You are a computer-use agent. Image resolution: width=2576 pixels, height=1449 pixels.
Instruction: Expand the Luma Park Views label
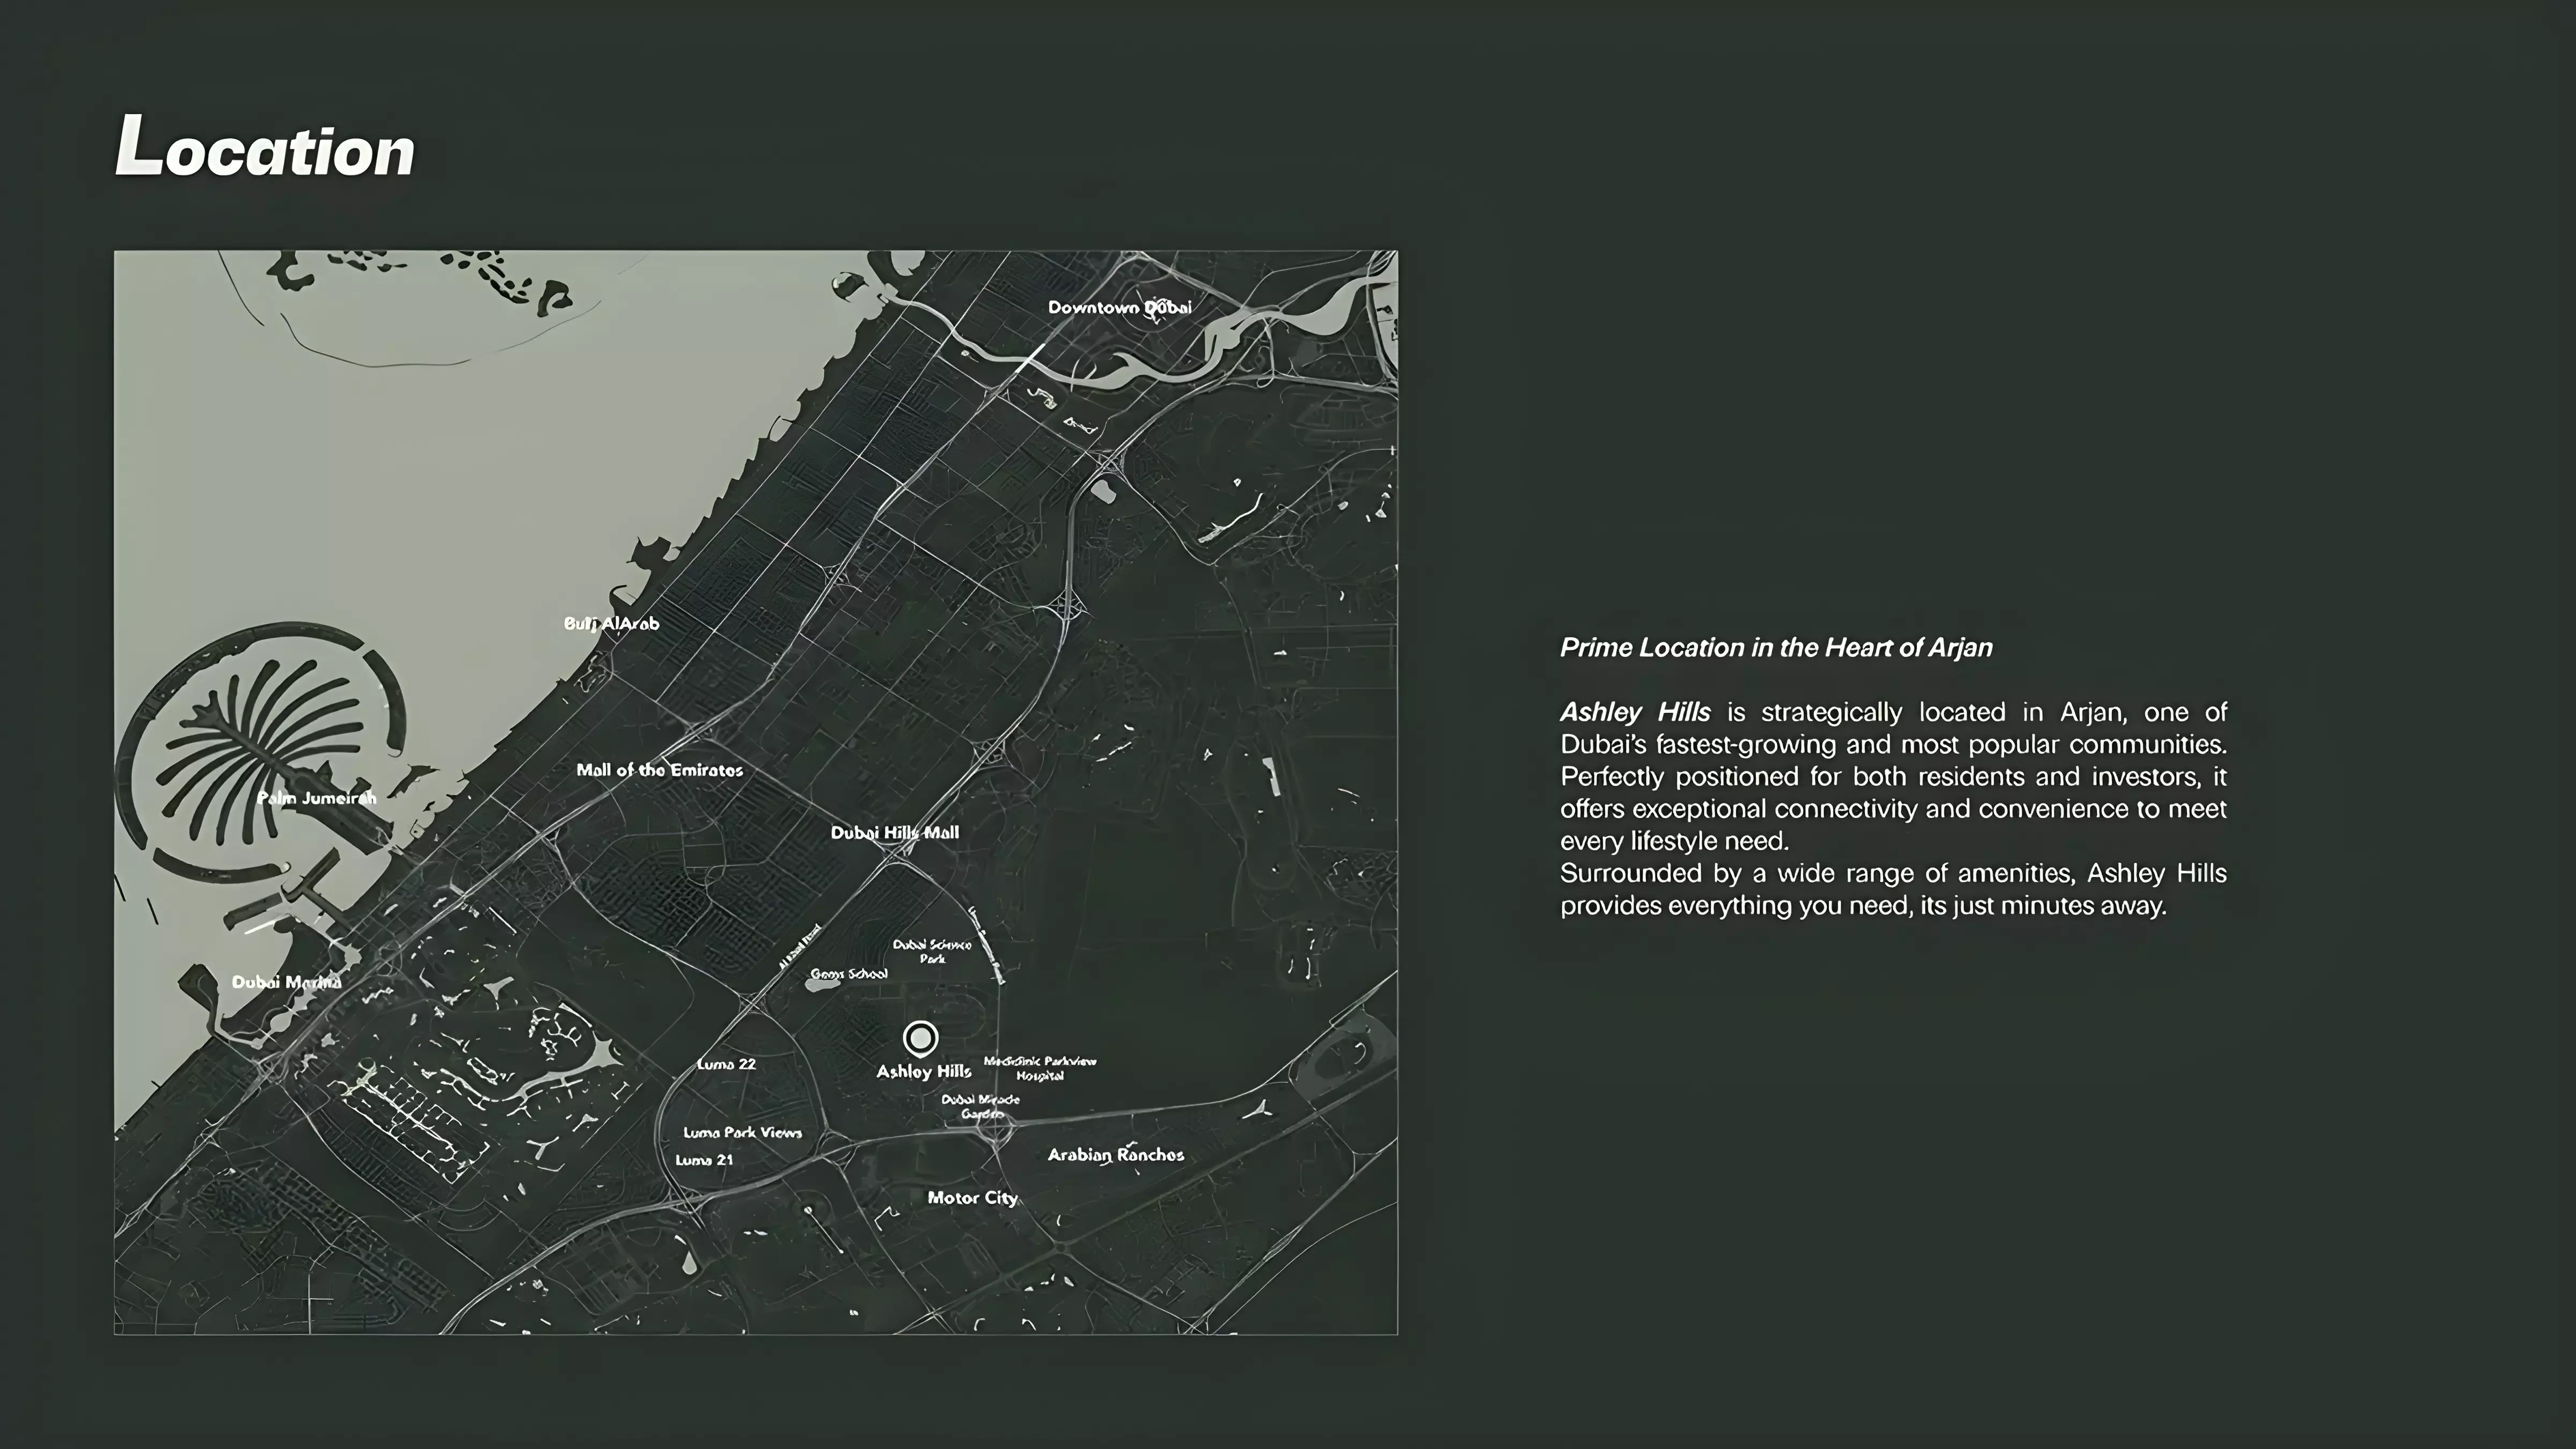[x=742, y=1133]
